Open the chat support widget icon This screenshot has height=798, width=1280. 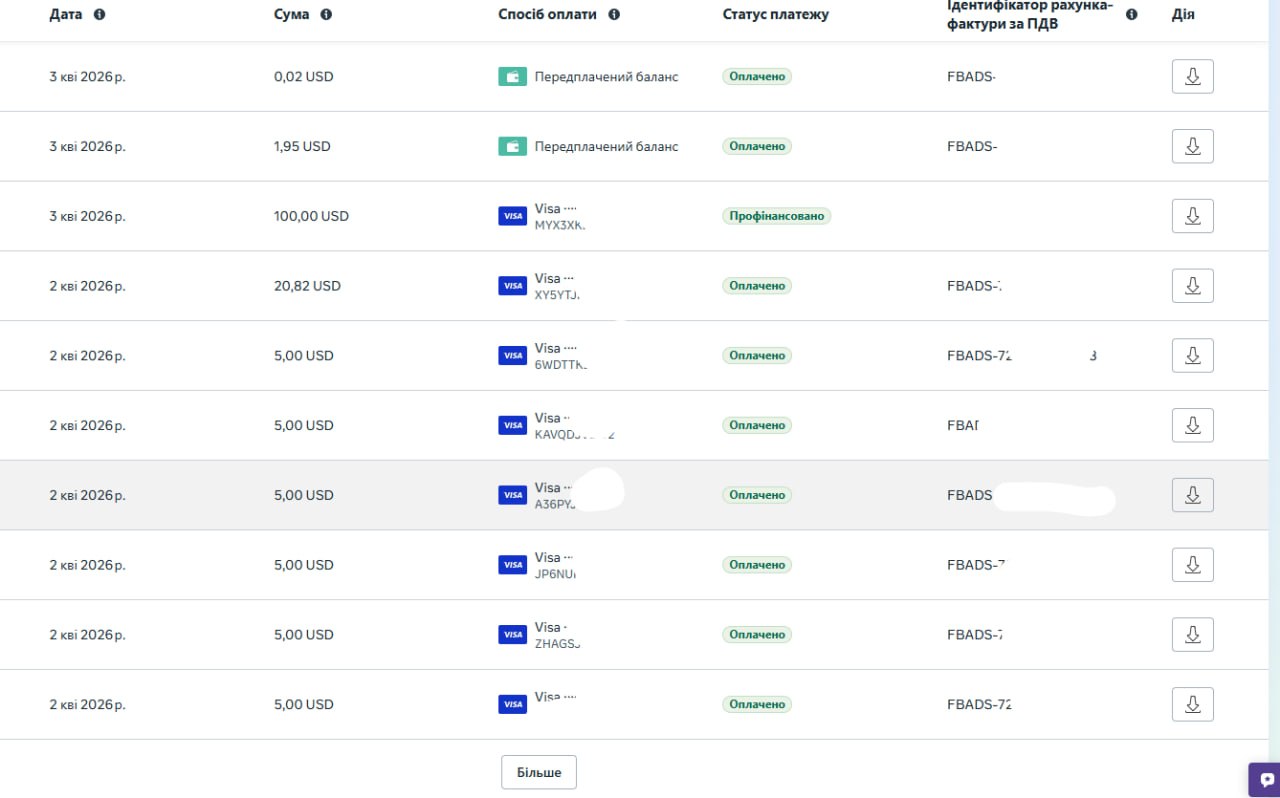point(1266,779)
